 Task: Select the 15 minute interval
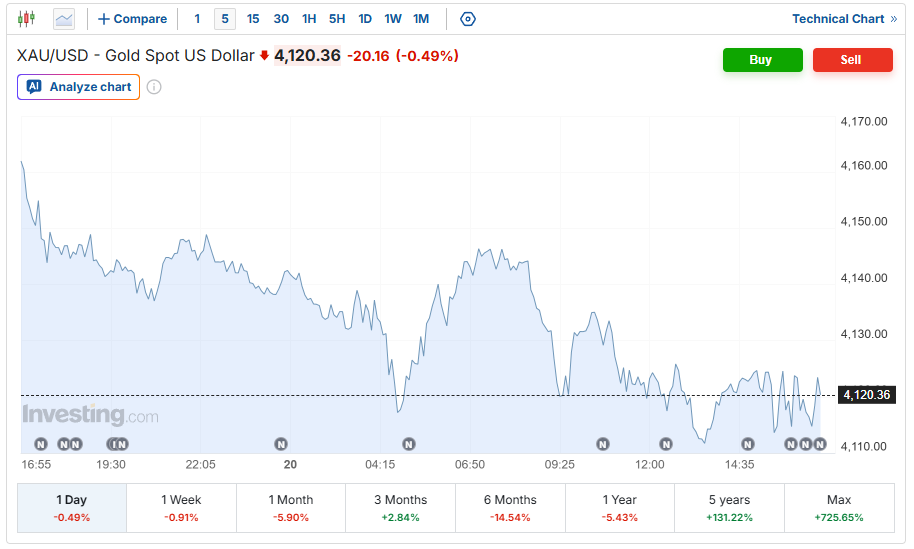coord(252,19)
